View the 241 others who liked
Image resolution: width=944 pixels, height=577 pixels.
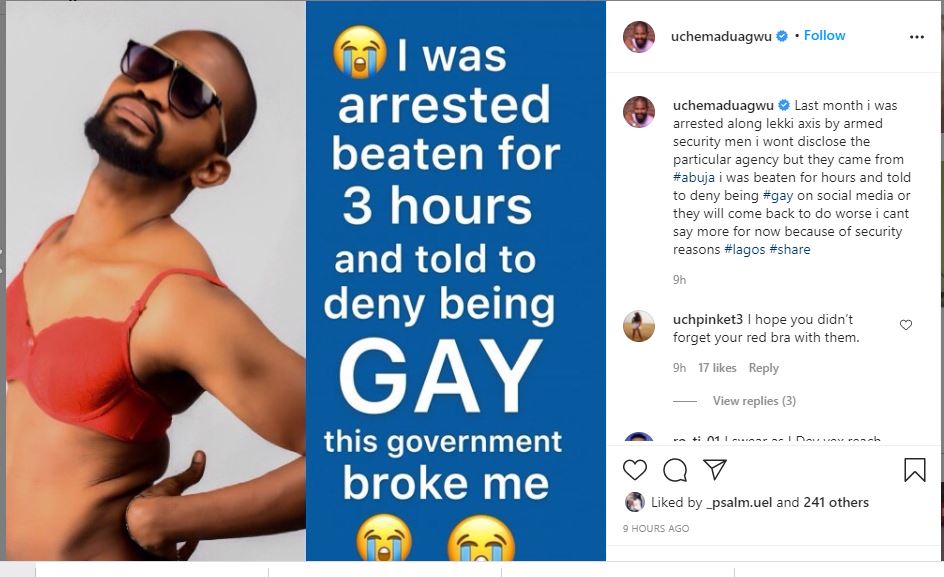[x=836, y=502]
